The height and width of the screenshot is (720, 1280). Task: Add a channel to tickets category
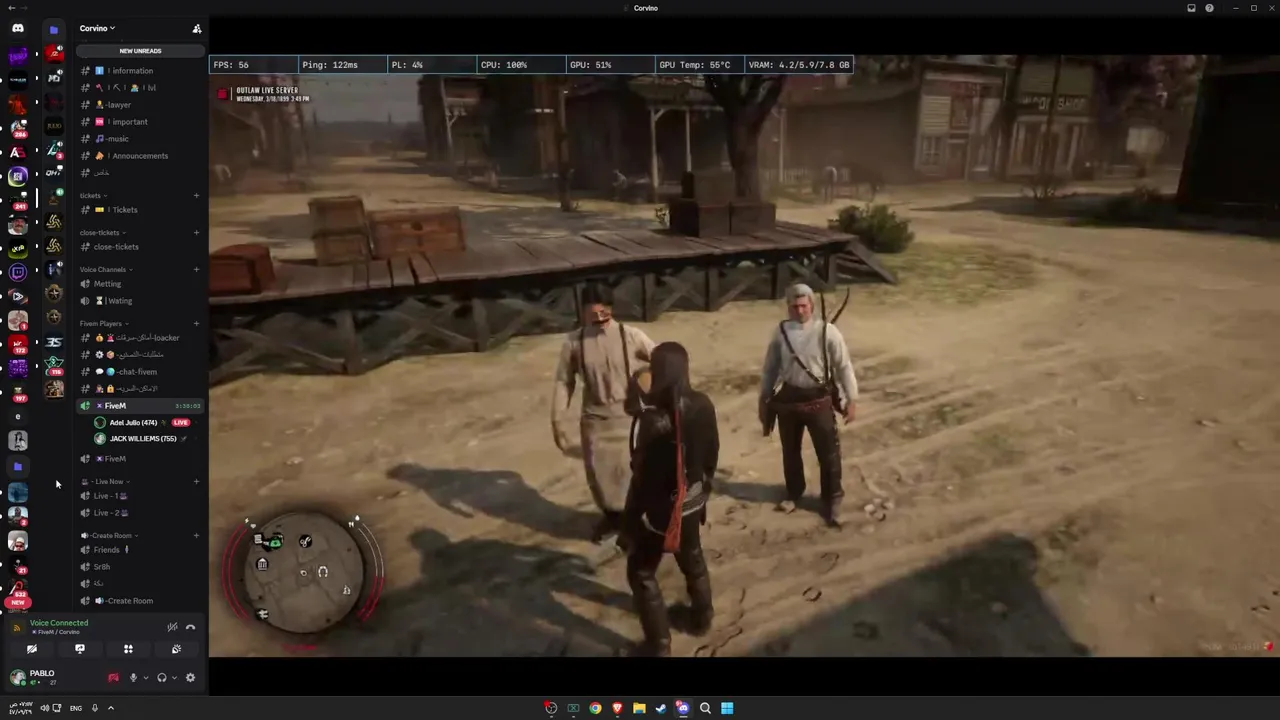[196, 196]
